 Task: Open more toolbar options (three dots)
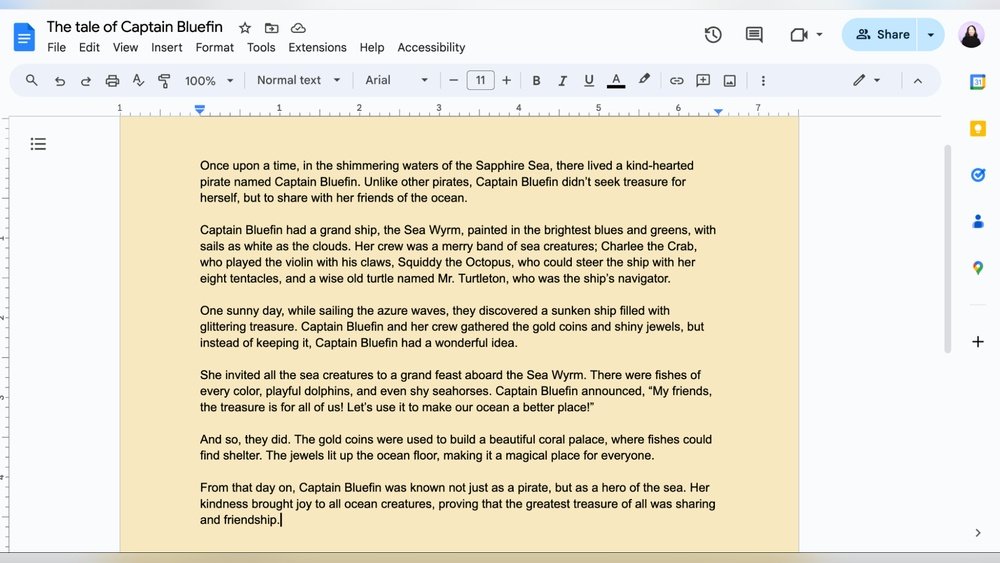pos(763,80)
